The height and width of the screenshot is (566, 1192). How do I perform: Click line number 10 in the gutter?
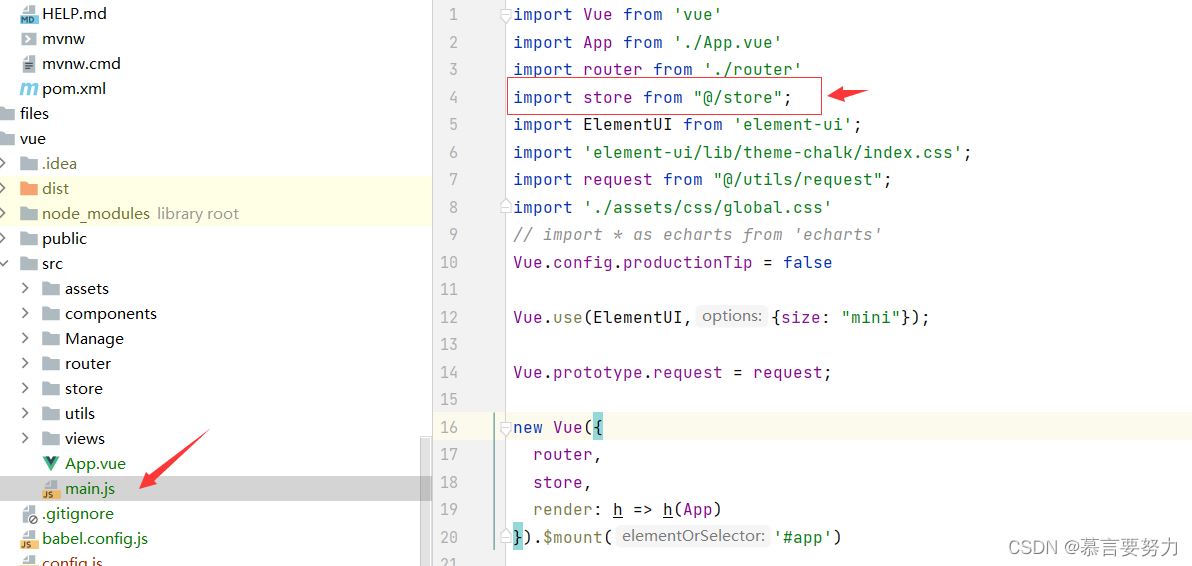click(449, 262)
